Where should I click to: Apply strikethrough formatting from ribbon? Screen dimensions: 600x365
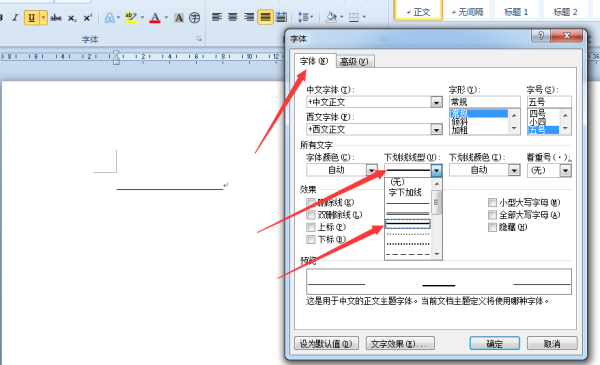click(56, 18)
